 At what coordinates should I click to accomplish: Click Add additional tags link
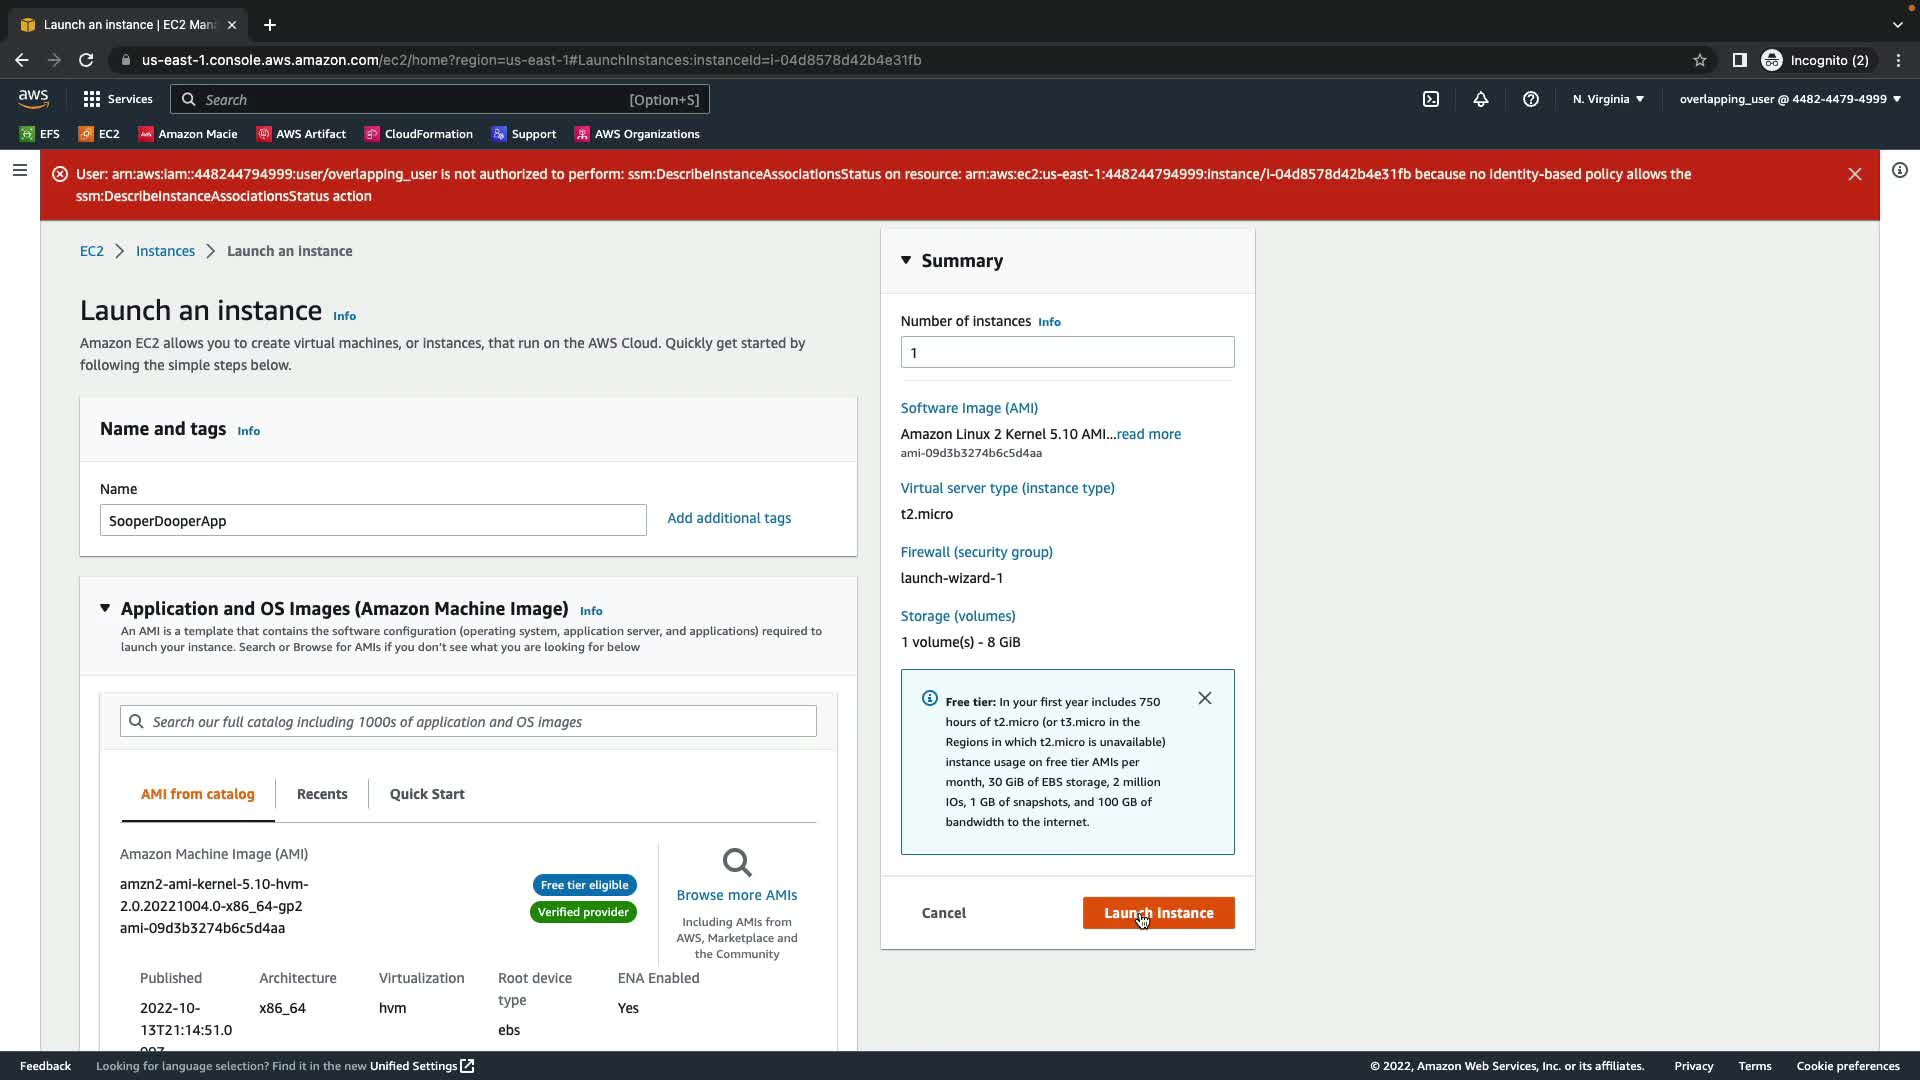(729, 518)
